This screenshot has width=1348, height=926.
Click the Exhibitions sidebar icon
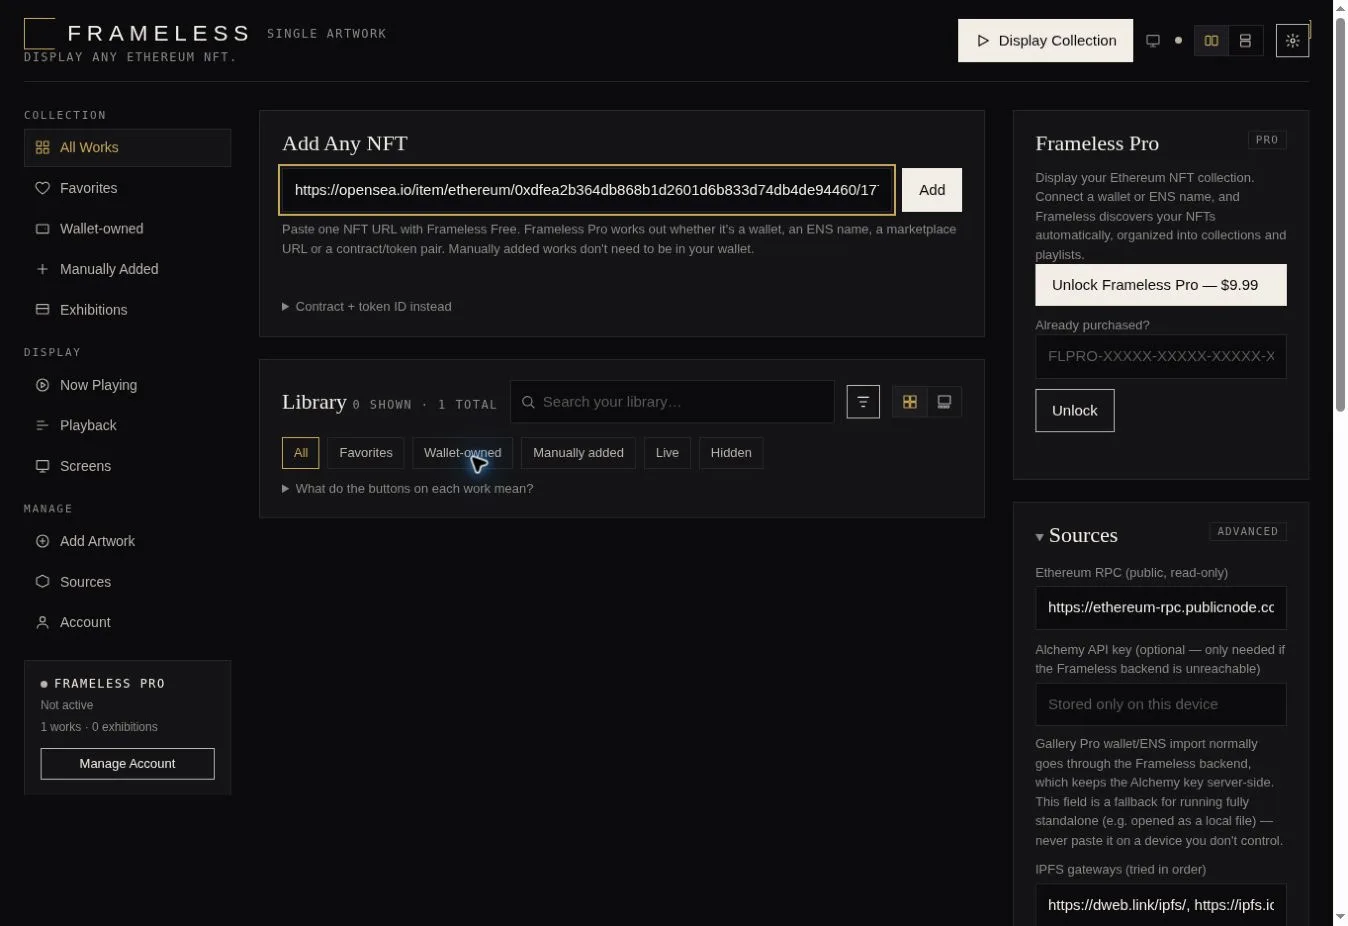click(x=42, y=310)
